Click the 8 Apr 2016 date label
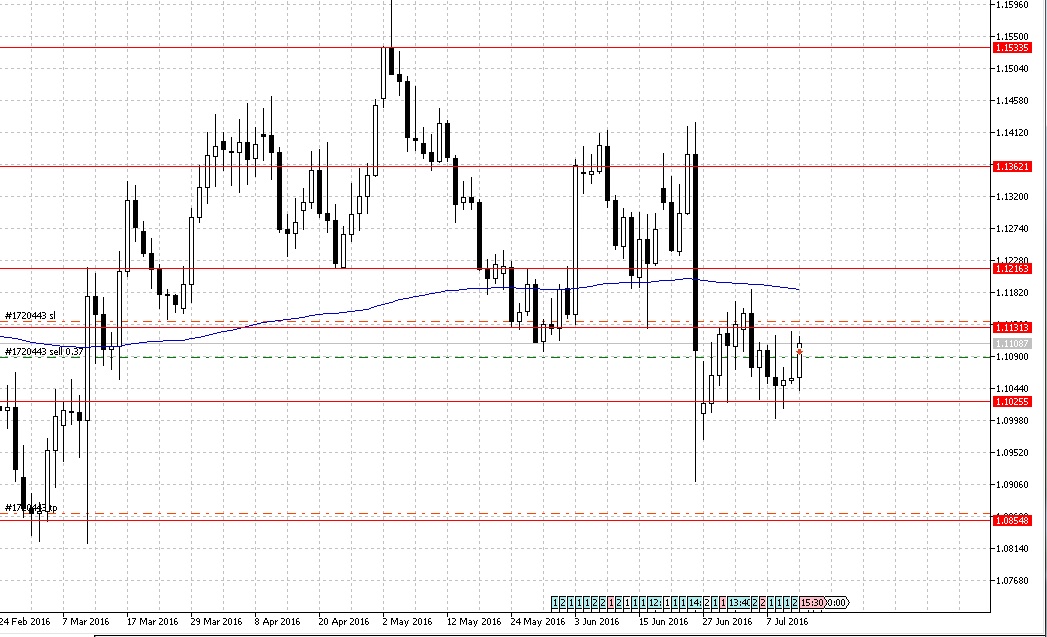 click(x=277, y=622)
